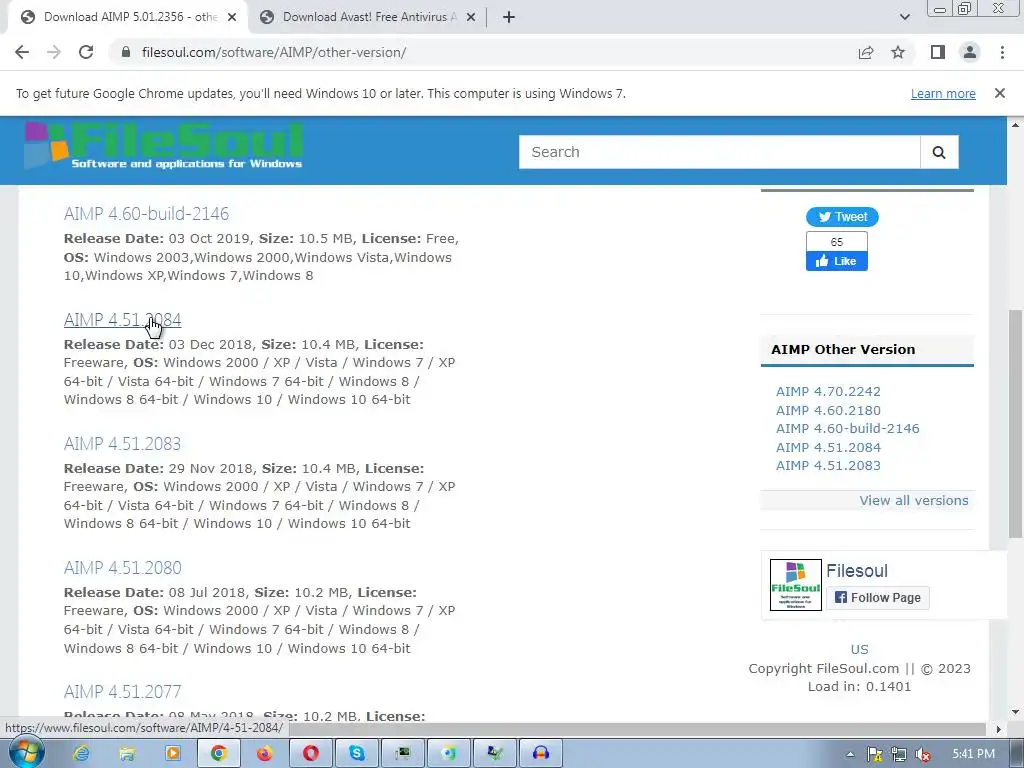Click the muted volume tray icon
The width and height of the screenshot is (1024, 768).
coord(923,754)
